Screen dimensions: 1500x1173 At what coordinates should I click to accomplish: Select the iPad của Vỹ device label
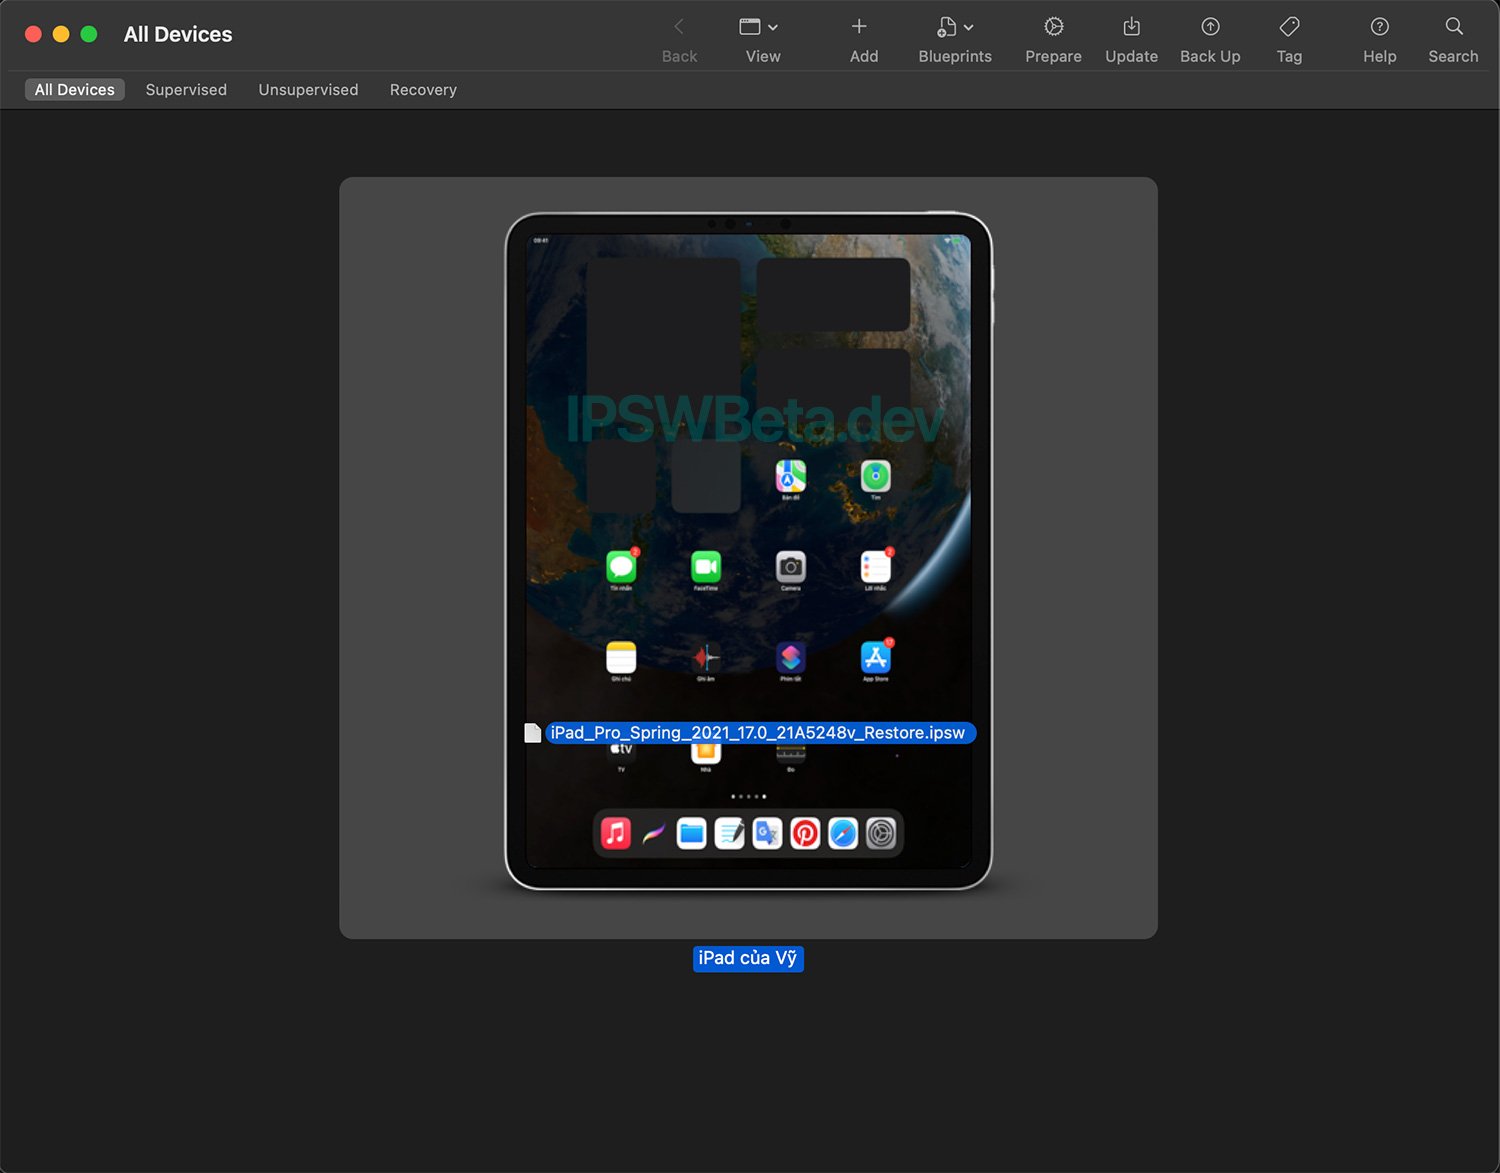(x=748, y=958)
